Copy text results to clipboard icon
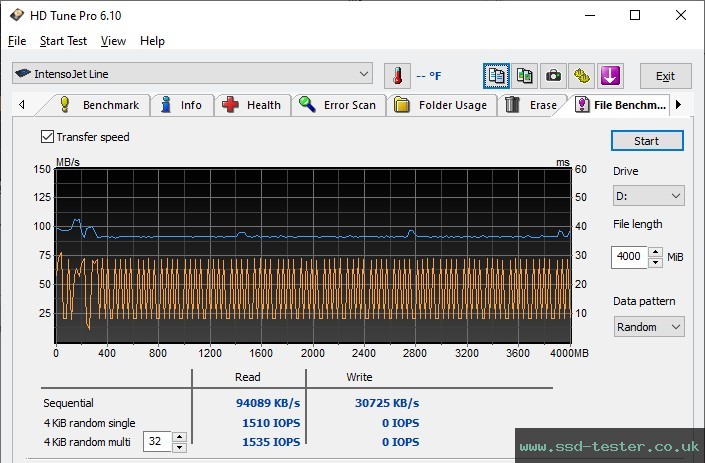The image size is (705, 463). coord(496,76)
